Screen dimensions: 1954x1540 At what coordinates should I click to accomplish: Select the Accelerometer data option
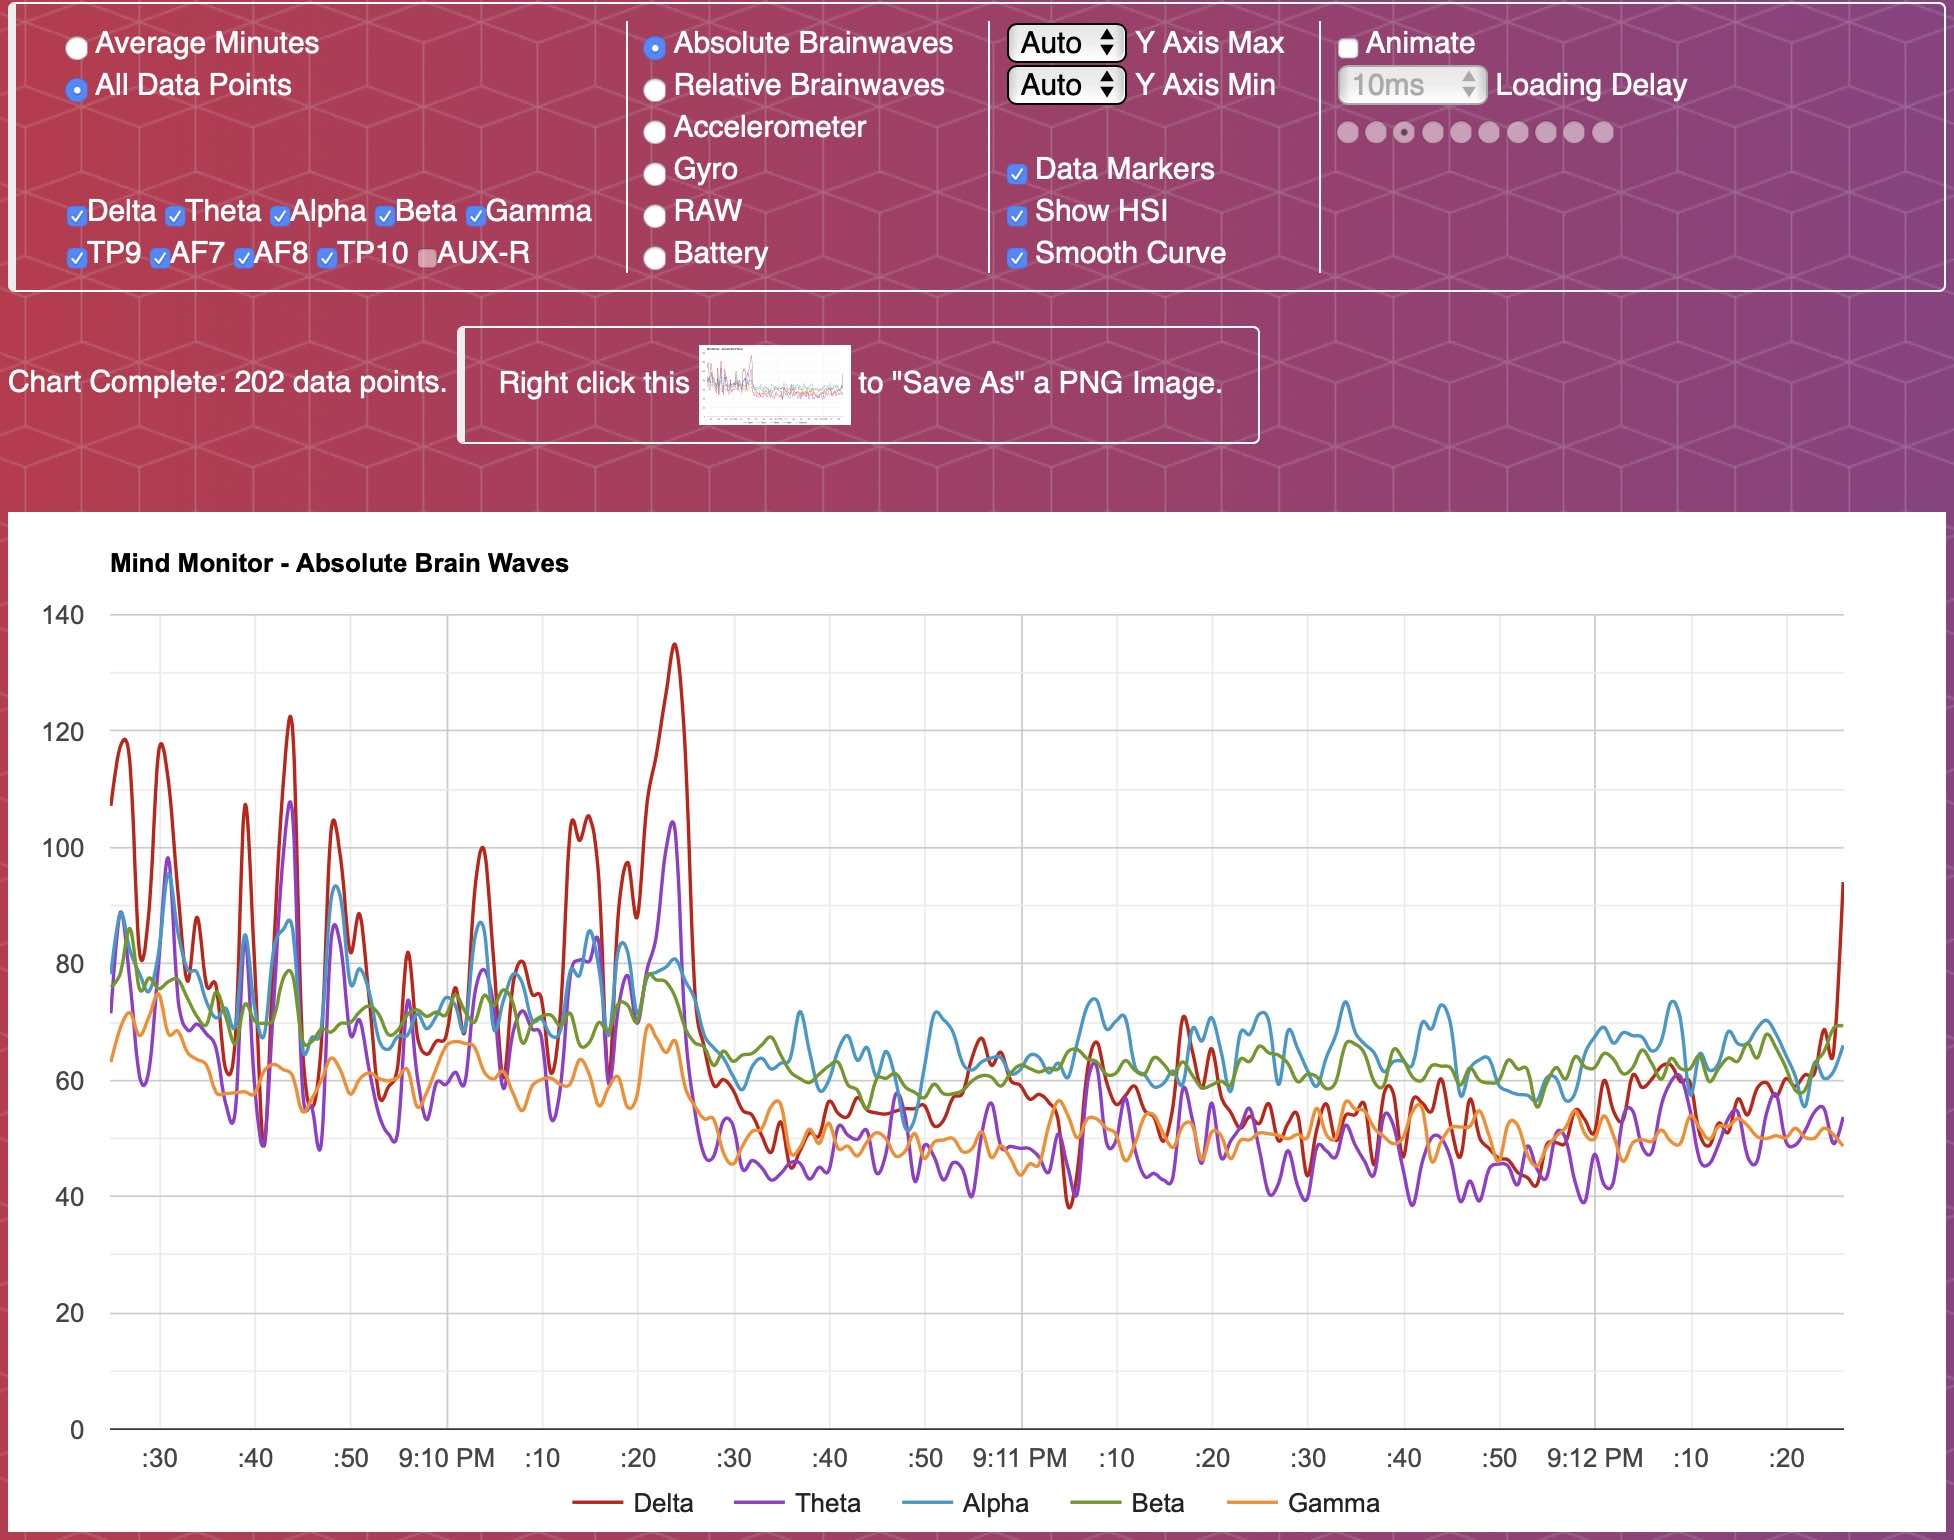click(654, 131)
